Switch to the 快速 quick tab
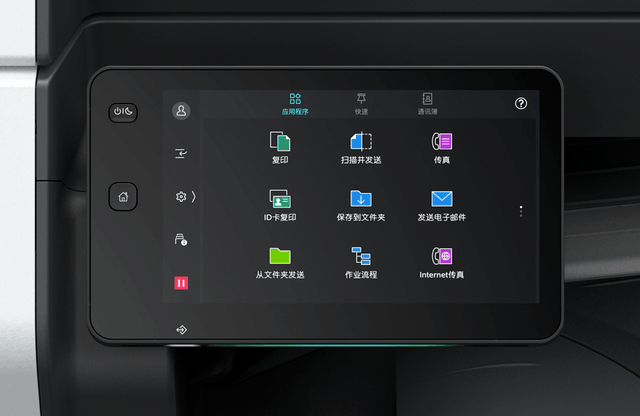 [x=361, y=104]
